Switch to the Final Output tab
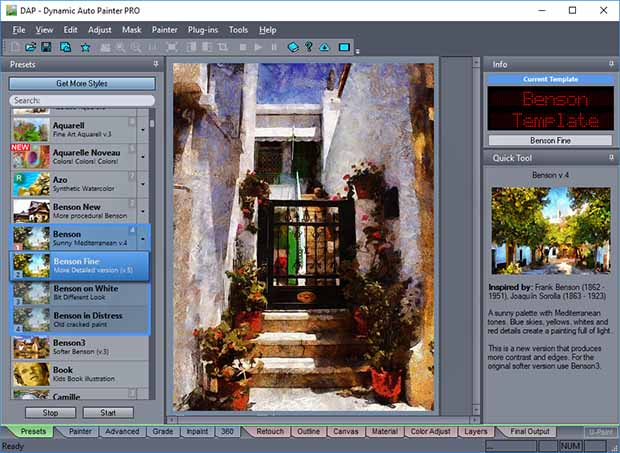The width and height of the screenshot is (620, 453). coord(530,432)
